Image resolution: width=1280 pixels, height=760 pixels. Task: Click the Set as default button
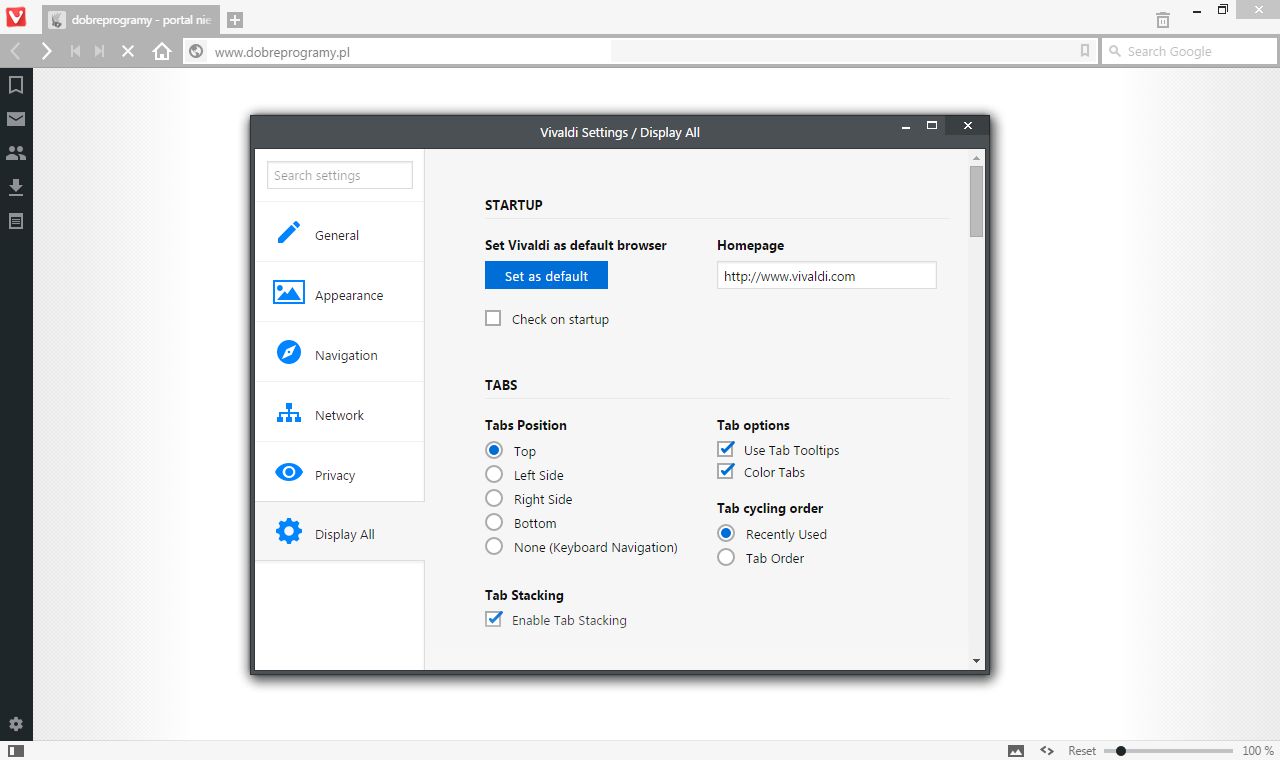point(546,275)
